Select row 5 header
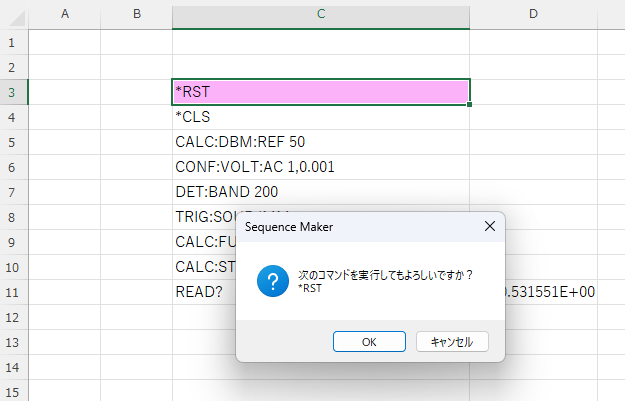 (14, 142)
